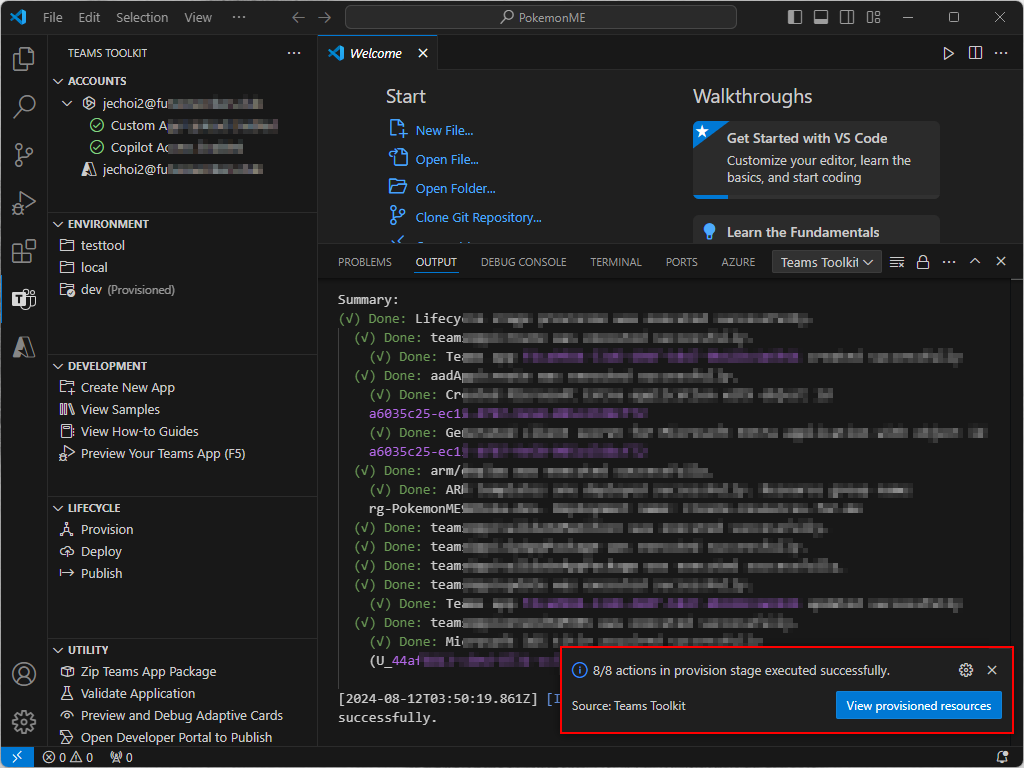Viewport: 1024px width, 768px height.
Task: Dismiss the provision success notification
Action: 992,670
